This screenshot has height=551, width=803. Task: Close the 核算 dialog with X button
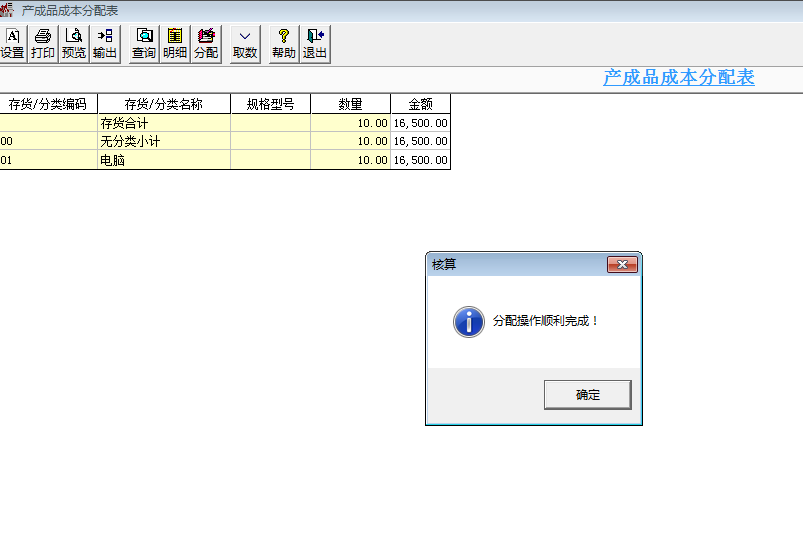[622, 264]
